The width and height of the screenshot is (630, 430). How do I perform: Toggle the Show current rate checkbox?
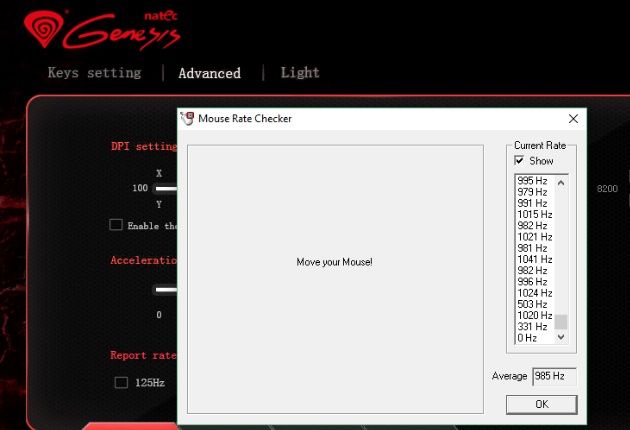click(519, 160)
